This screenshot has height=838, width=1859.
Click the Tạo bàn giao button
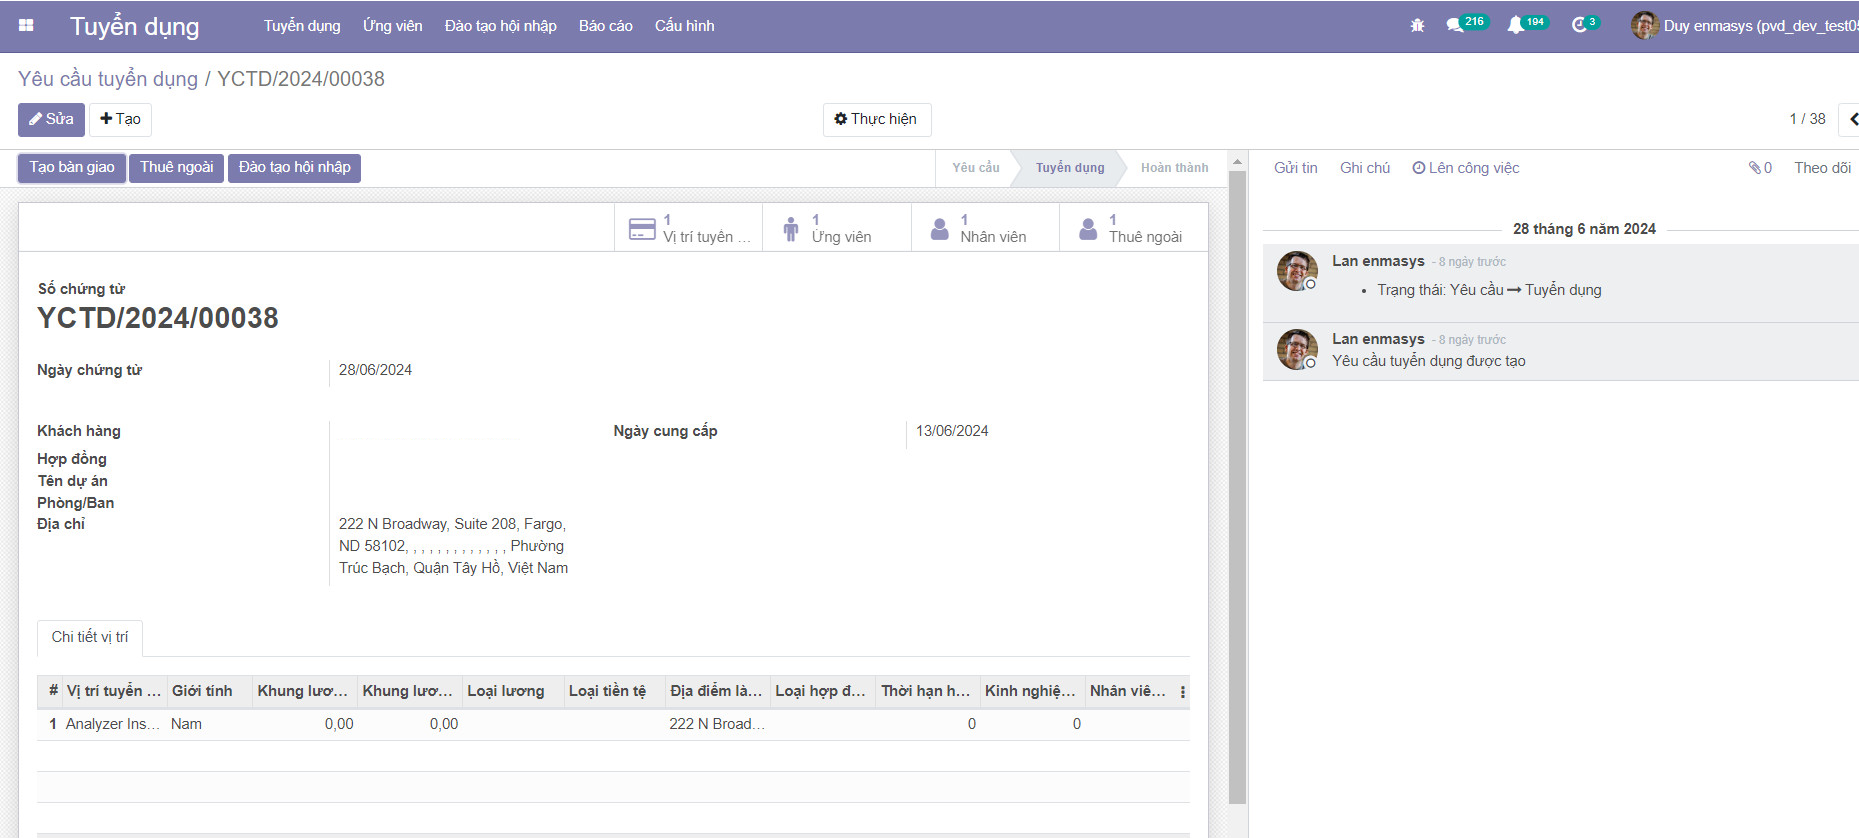pyautogui.click(x=72, y=167)
